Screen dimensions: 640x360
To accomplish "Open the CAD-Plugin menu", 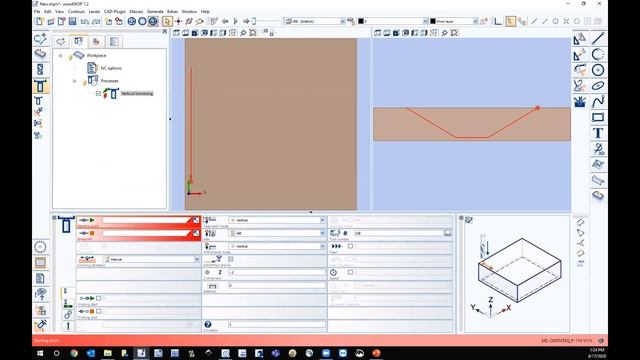I will [x=115, y=11].
